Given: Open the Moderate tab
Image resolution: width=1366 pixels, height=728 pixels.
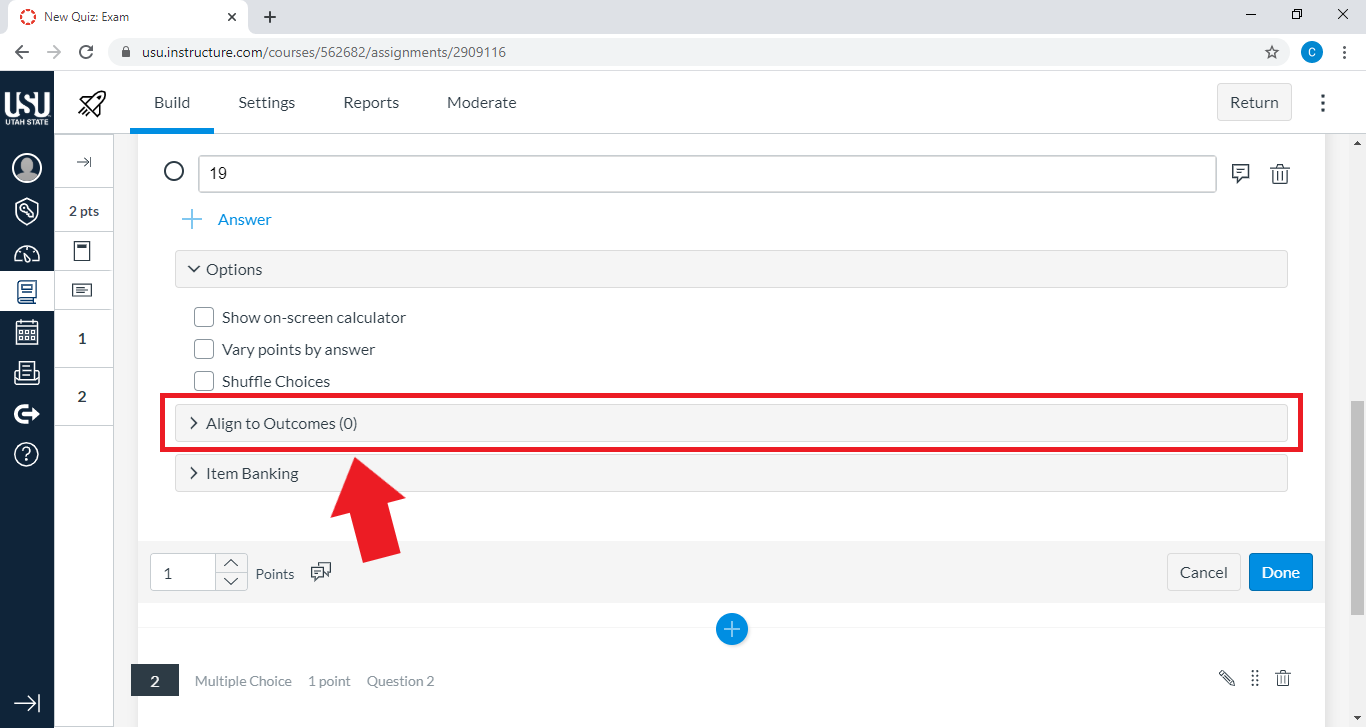Looking at the screenshot, I should tap(481, 103).
